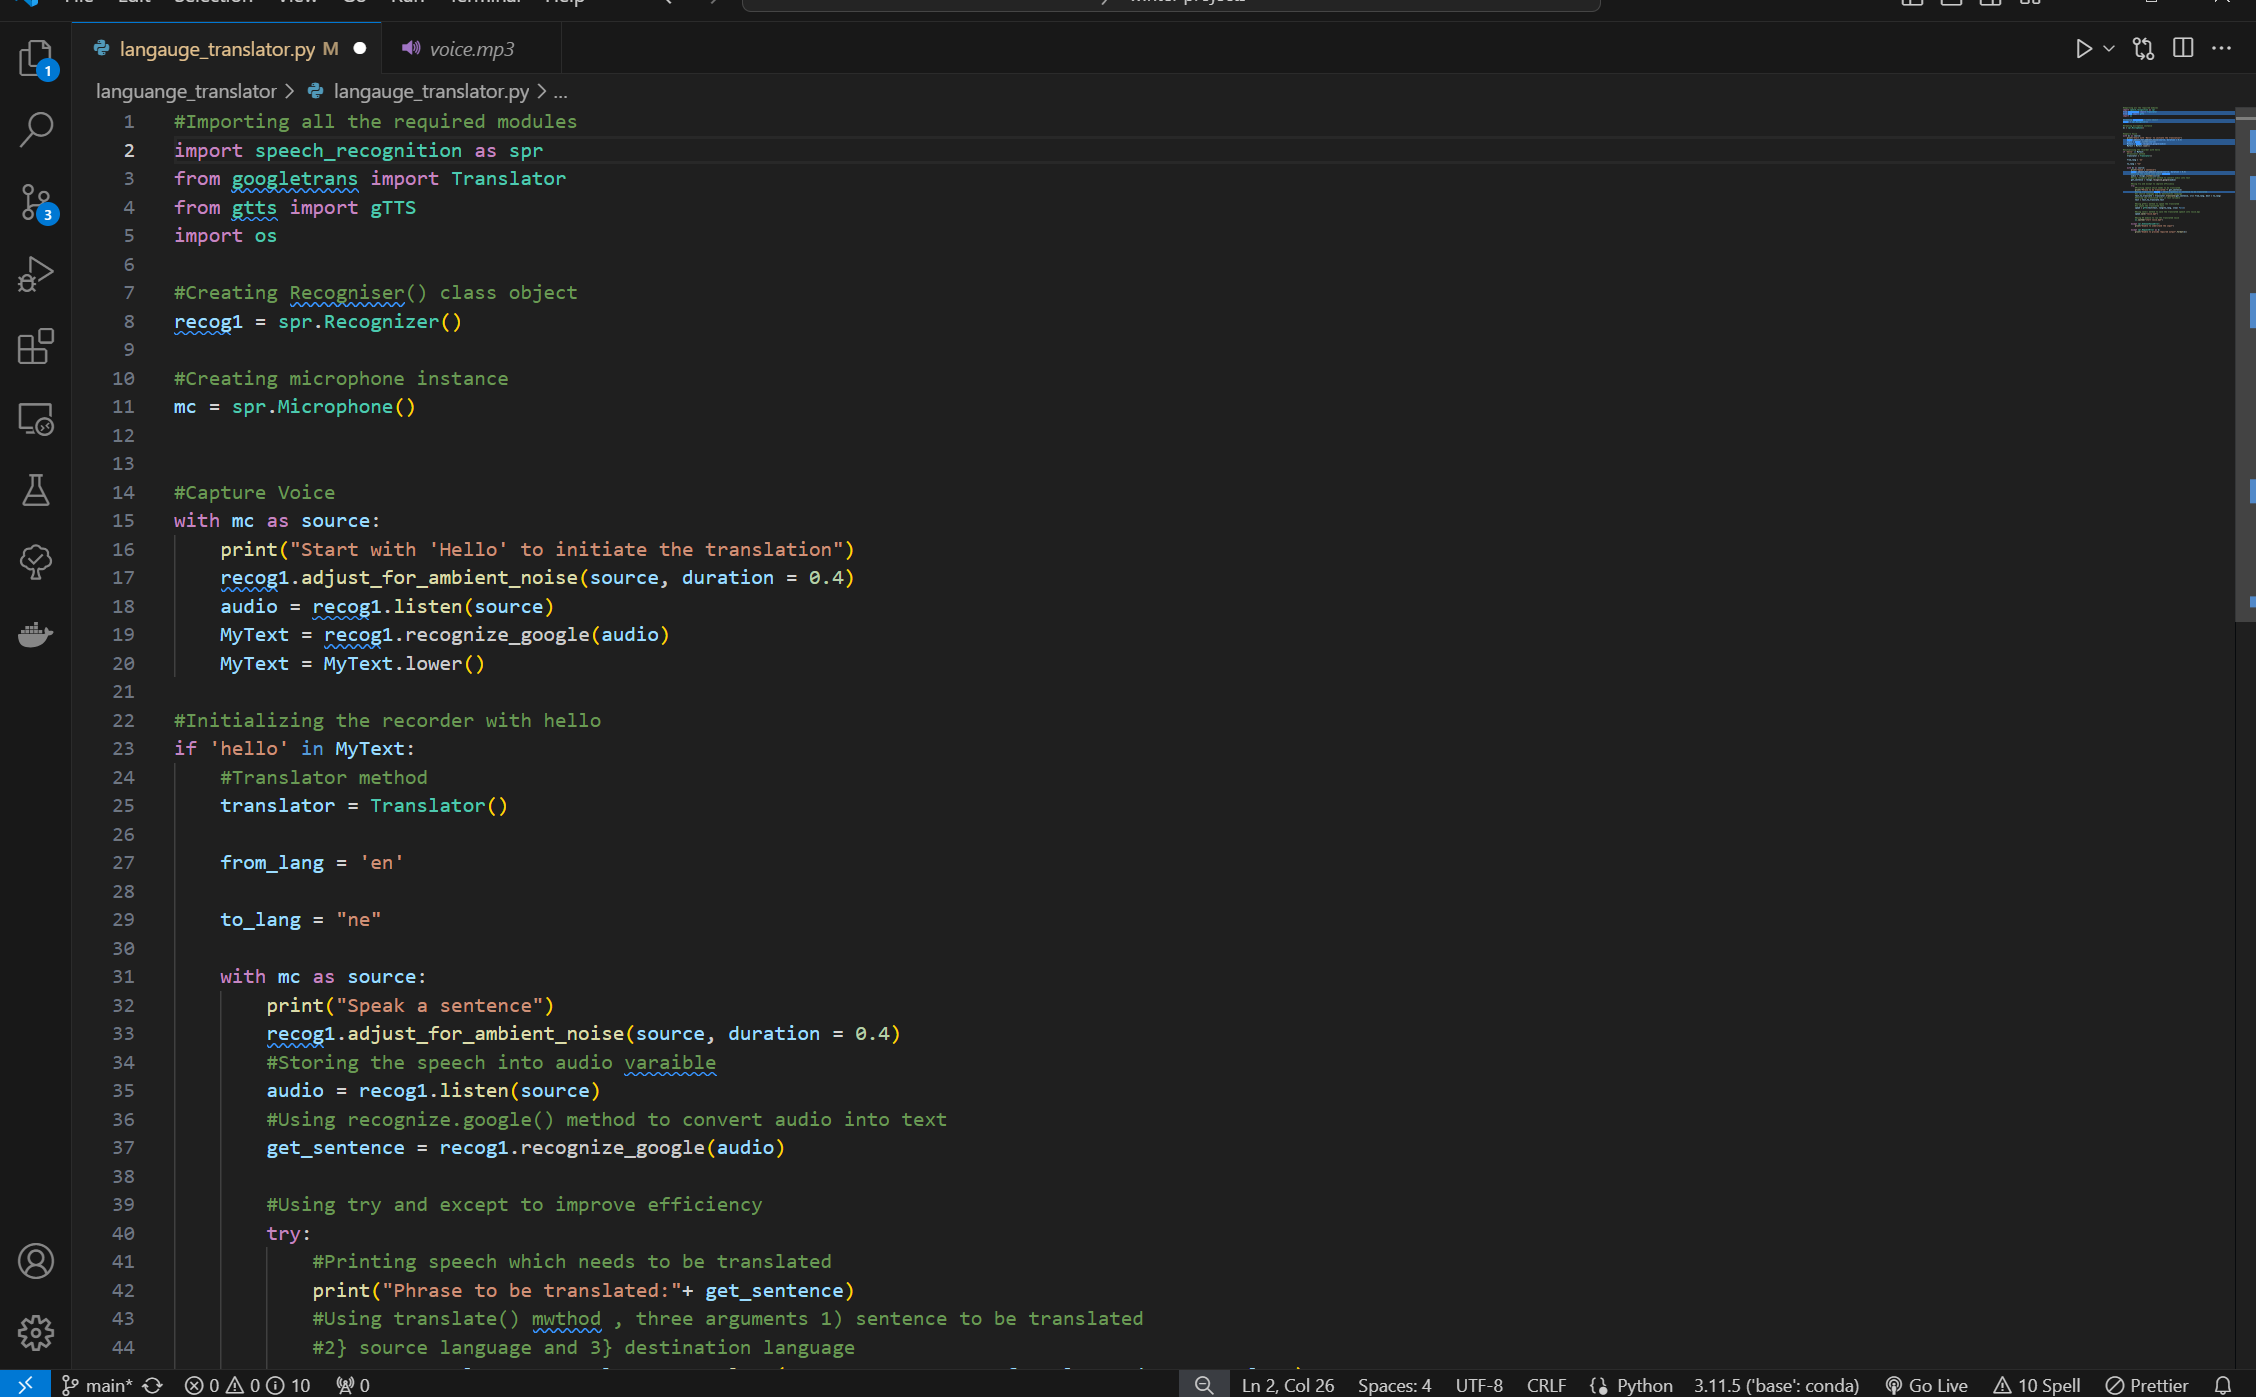
Task: Open the Testing flask view
Action: pos(36,490)
